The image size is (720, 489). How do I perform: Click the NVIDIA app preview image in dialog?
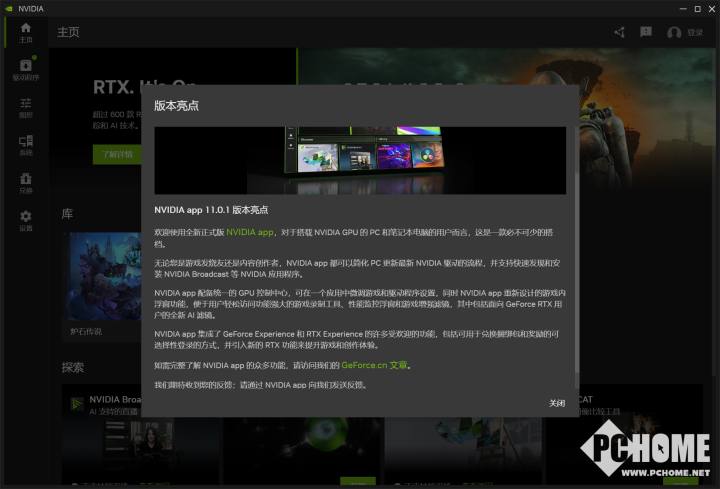[360, 160]
